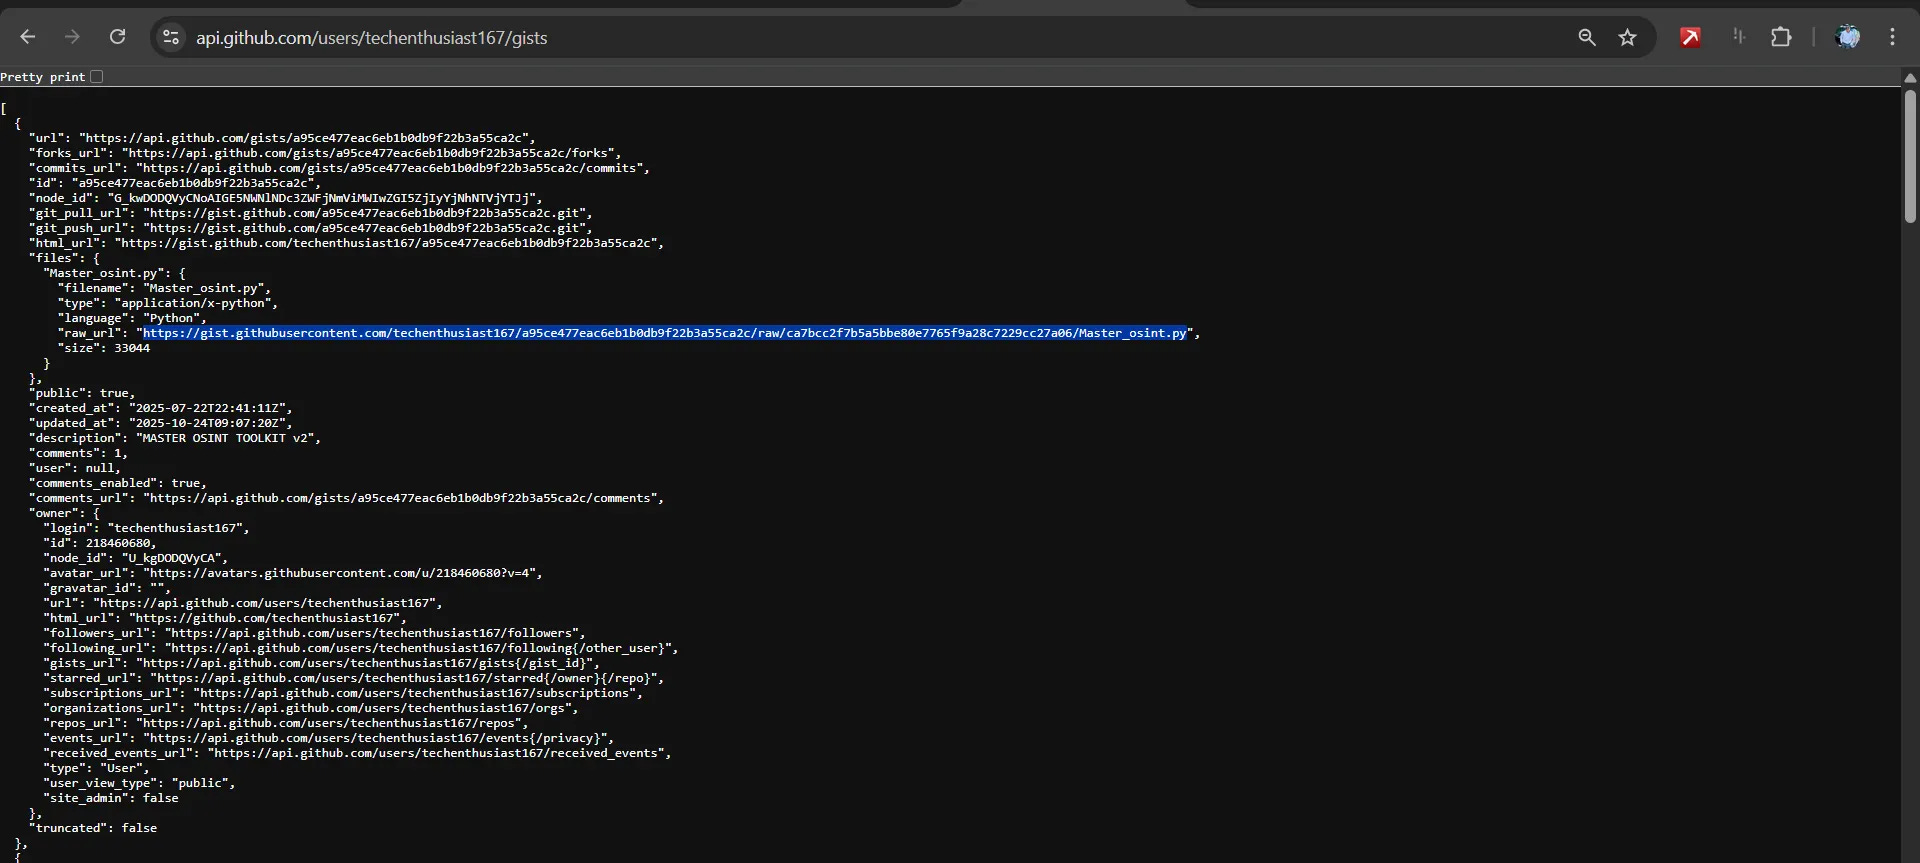Go forward to the next page
This screenshot has height=863, width=1920.
click(72, 37)
